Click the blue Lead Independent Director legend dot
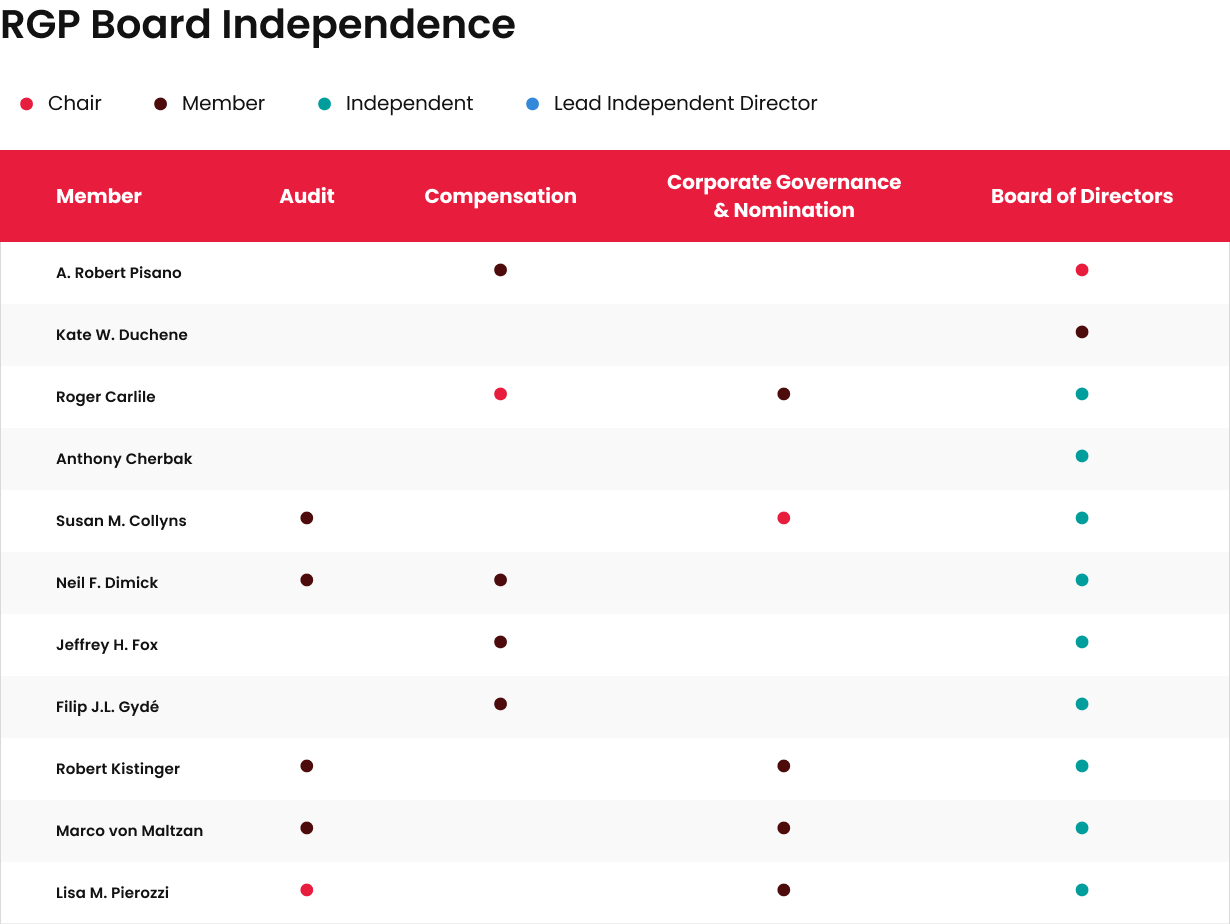 (x=533, y=104)
